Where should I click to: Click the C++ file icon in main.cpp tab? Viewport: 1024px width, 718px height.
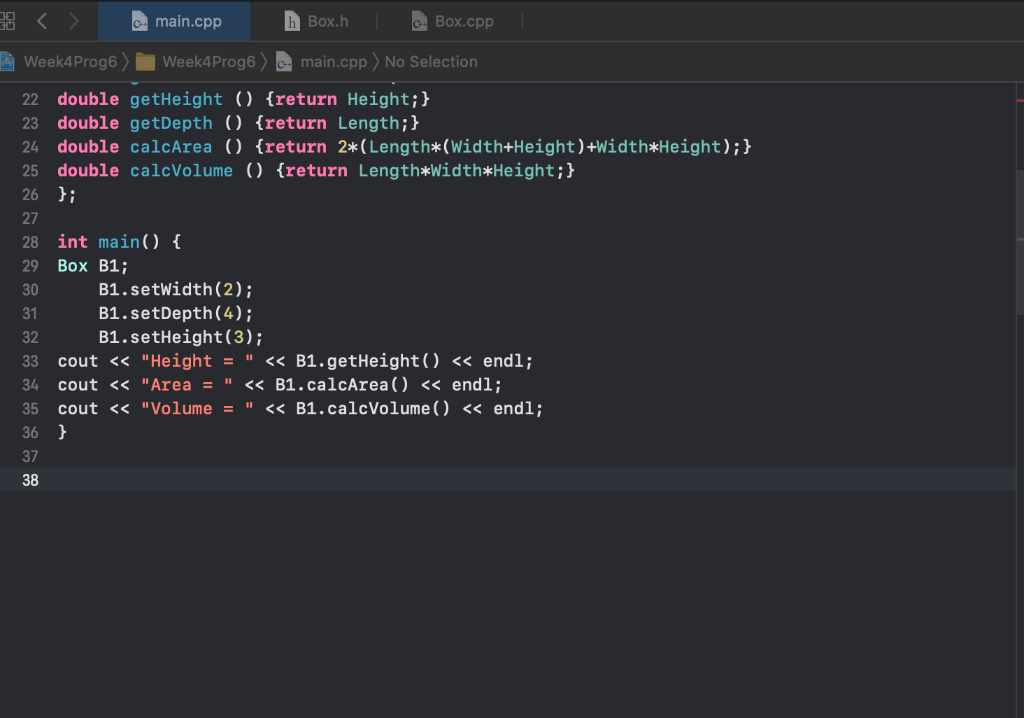[139, 22]
